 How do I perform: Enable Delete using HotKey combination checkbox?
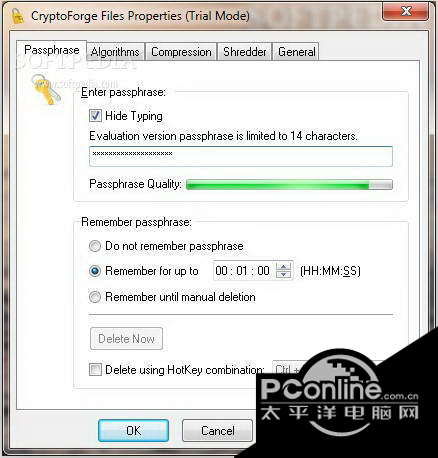pyautogui.click(x=95, y=370)
